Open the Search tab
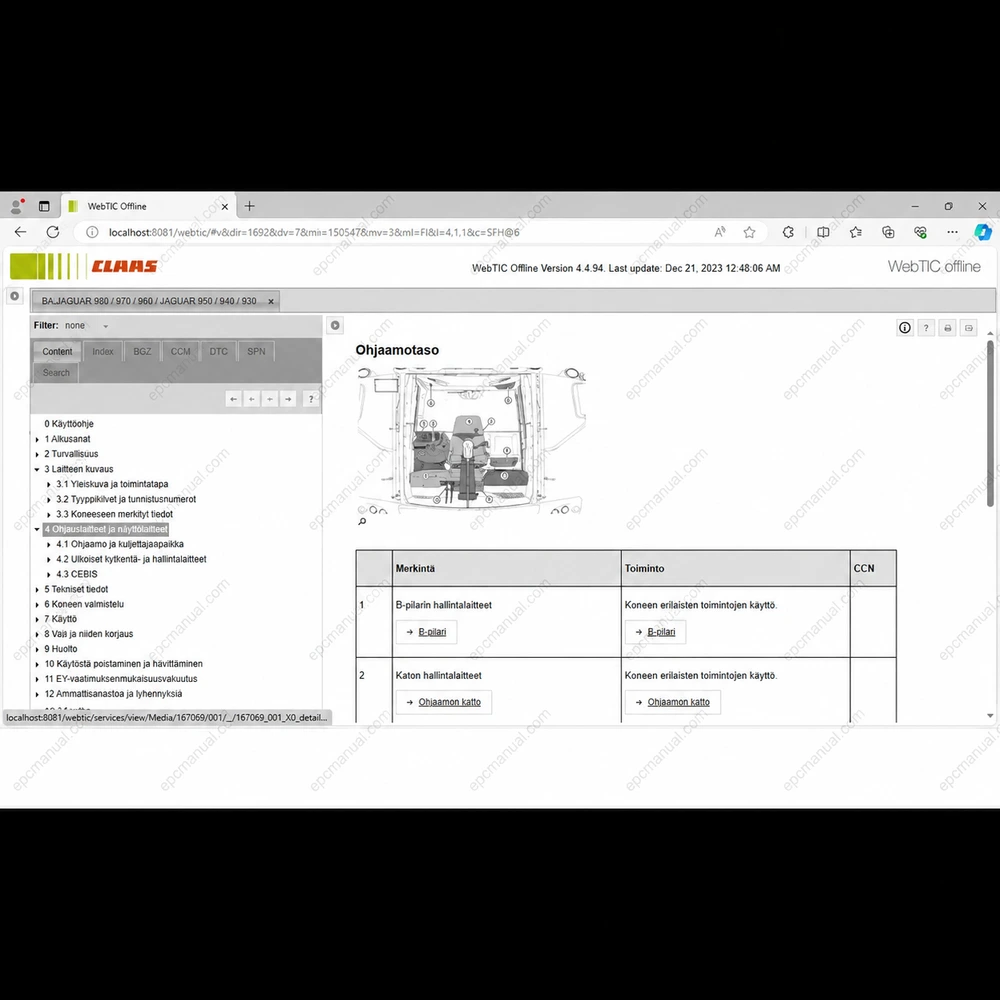This screenshot has width=1000, height=1000. pos(56,373)
